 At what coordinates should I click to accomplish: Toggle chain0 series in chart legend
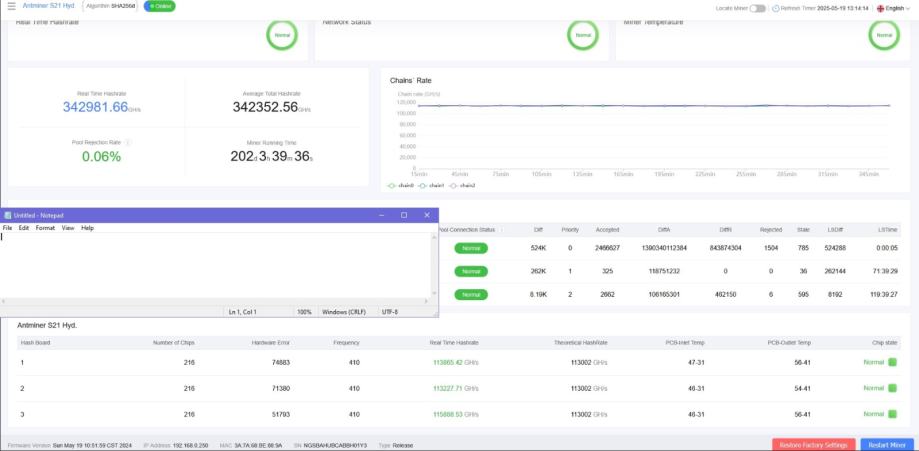(x=401, y=185)
